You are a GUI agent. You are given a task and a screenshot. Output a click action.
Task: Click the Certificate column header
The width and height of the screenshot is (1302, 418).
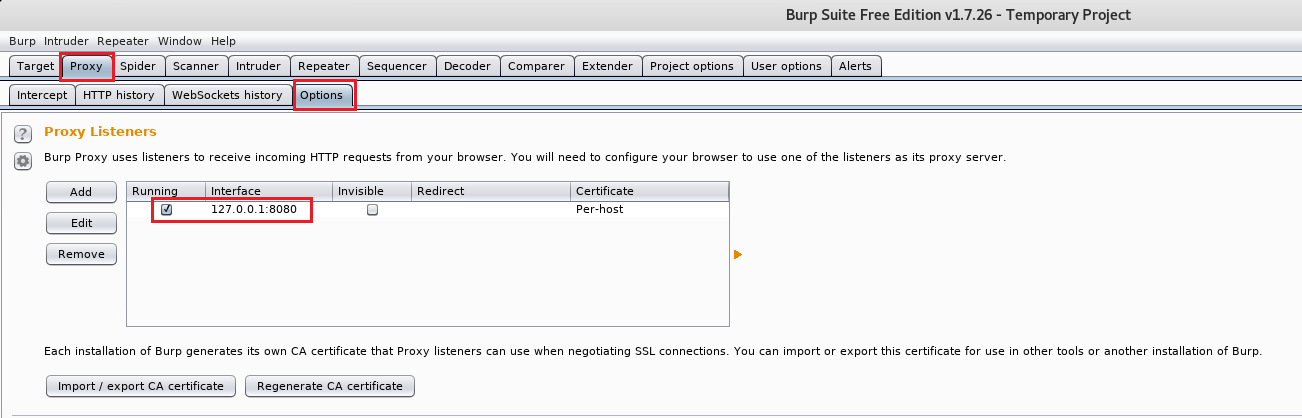pyautogui.click(x=650, y=191)
